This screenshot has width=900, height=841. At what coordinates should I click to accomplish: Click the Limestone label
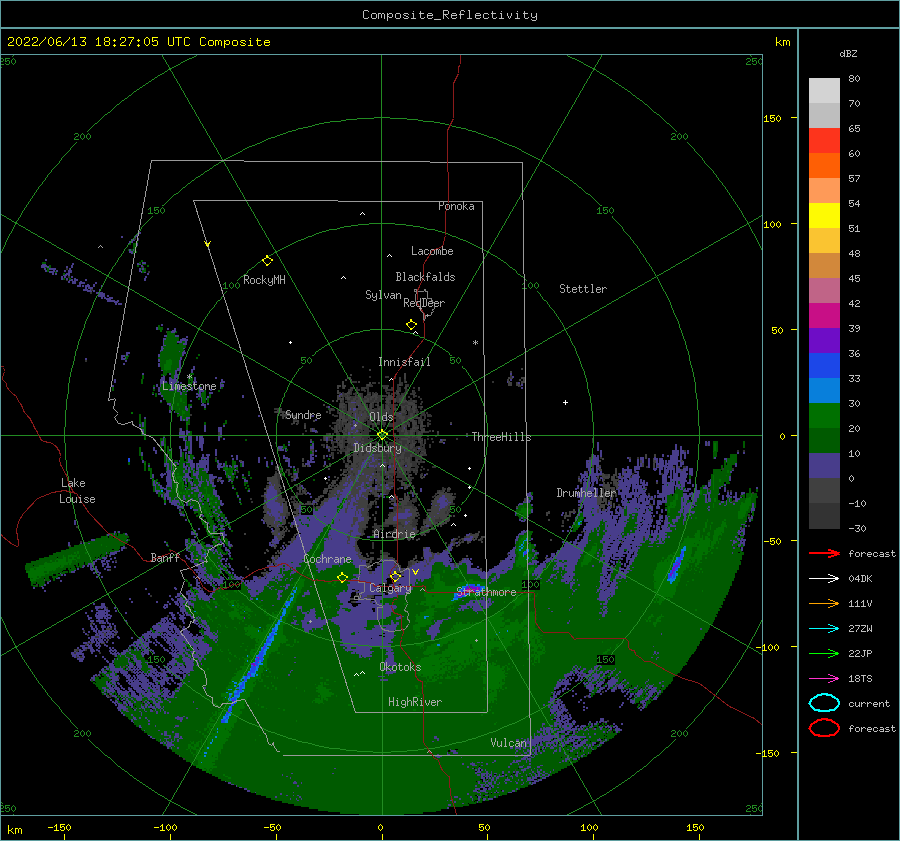click(x=189, y=386)
